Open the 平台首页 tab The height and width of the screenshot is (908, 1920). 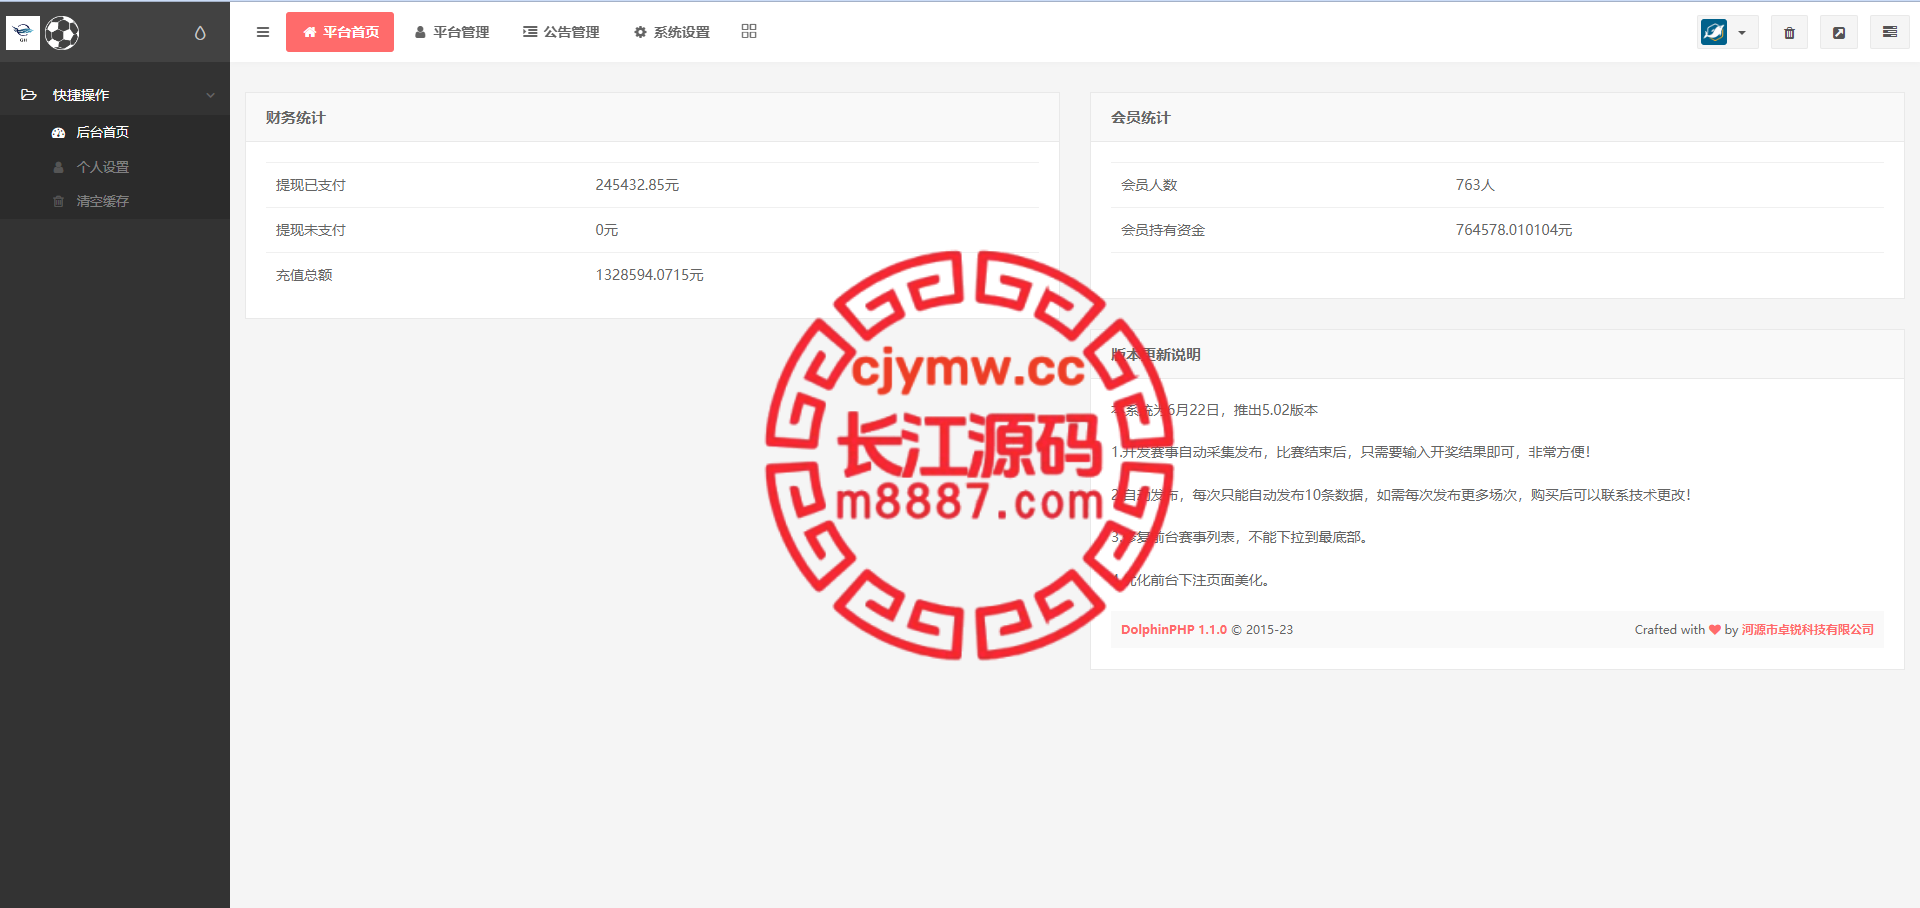340,32
